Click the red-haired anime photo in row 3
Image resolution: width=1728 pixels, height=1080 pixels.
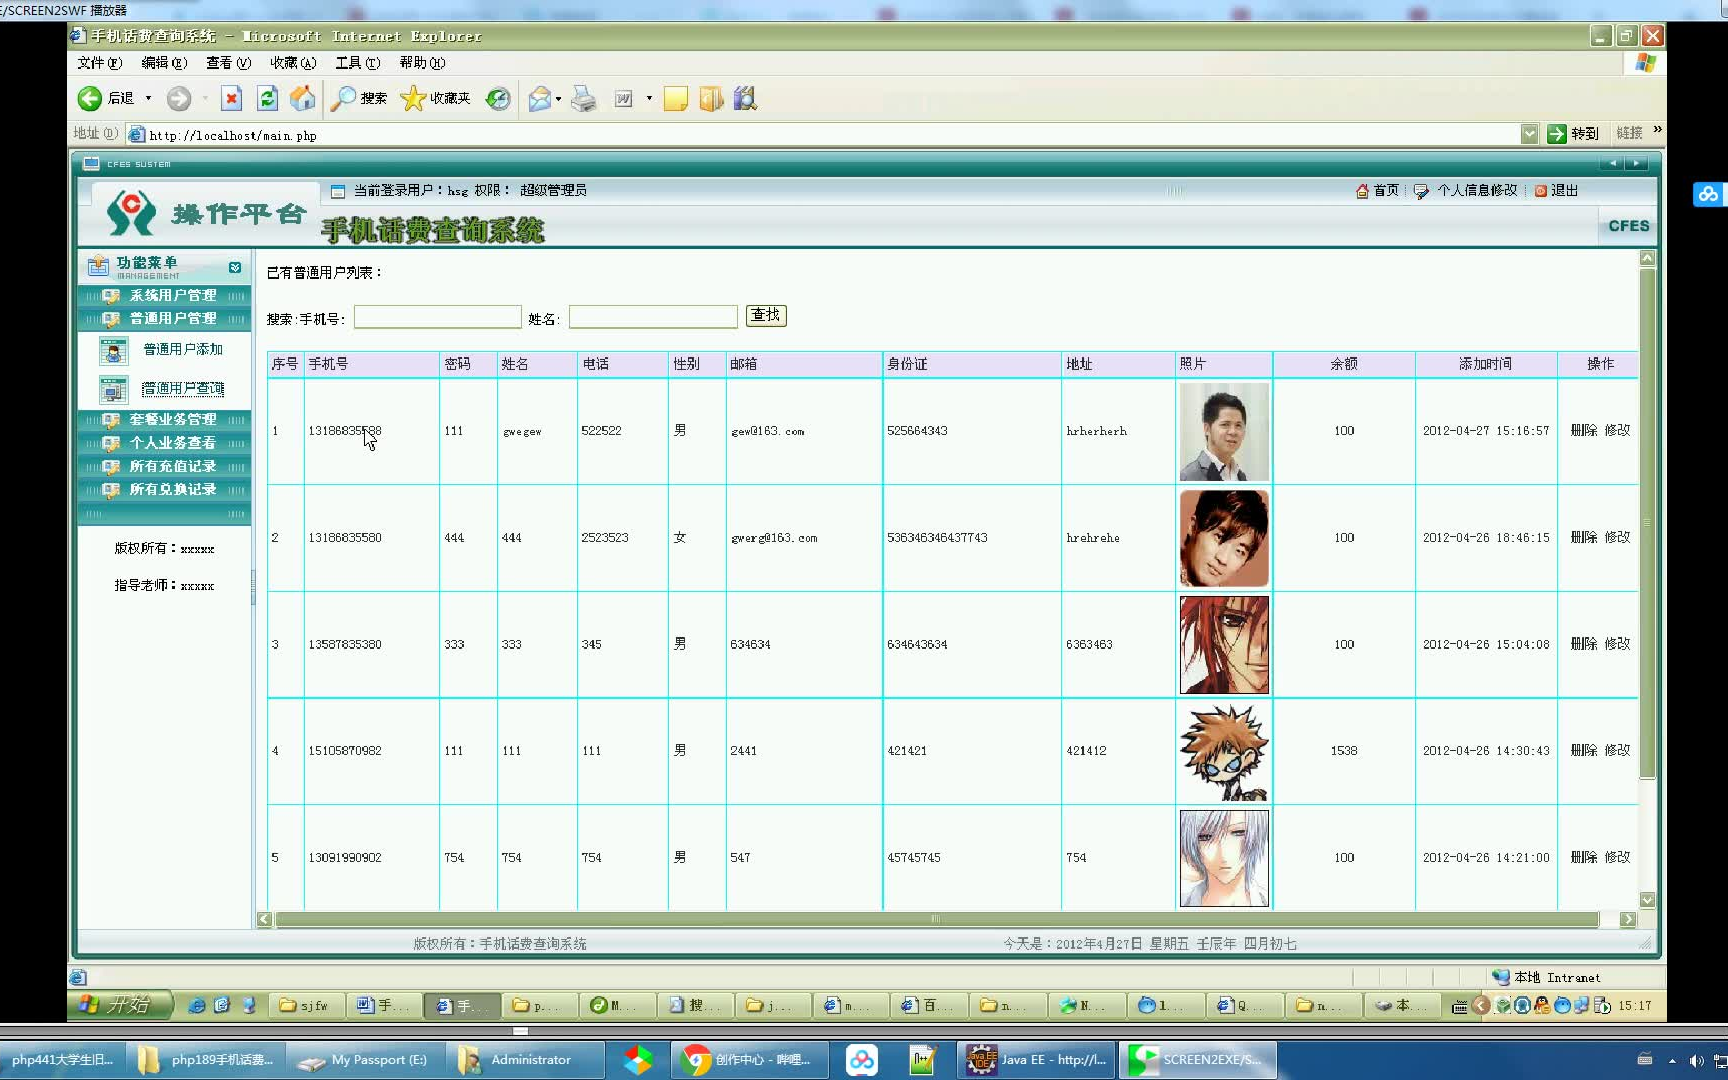click(1224, 645)
